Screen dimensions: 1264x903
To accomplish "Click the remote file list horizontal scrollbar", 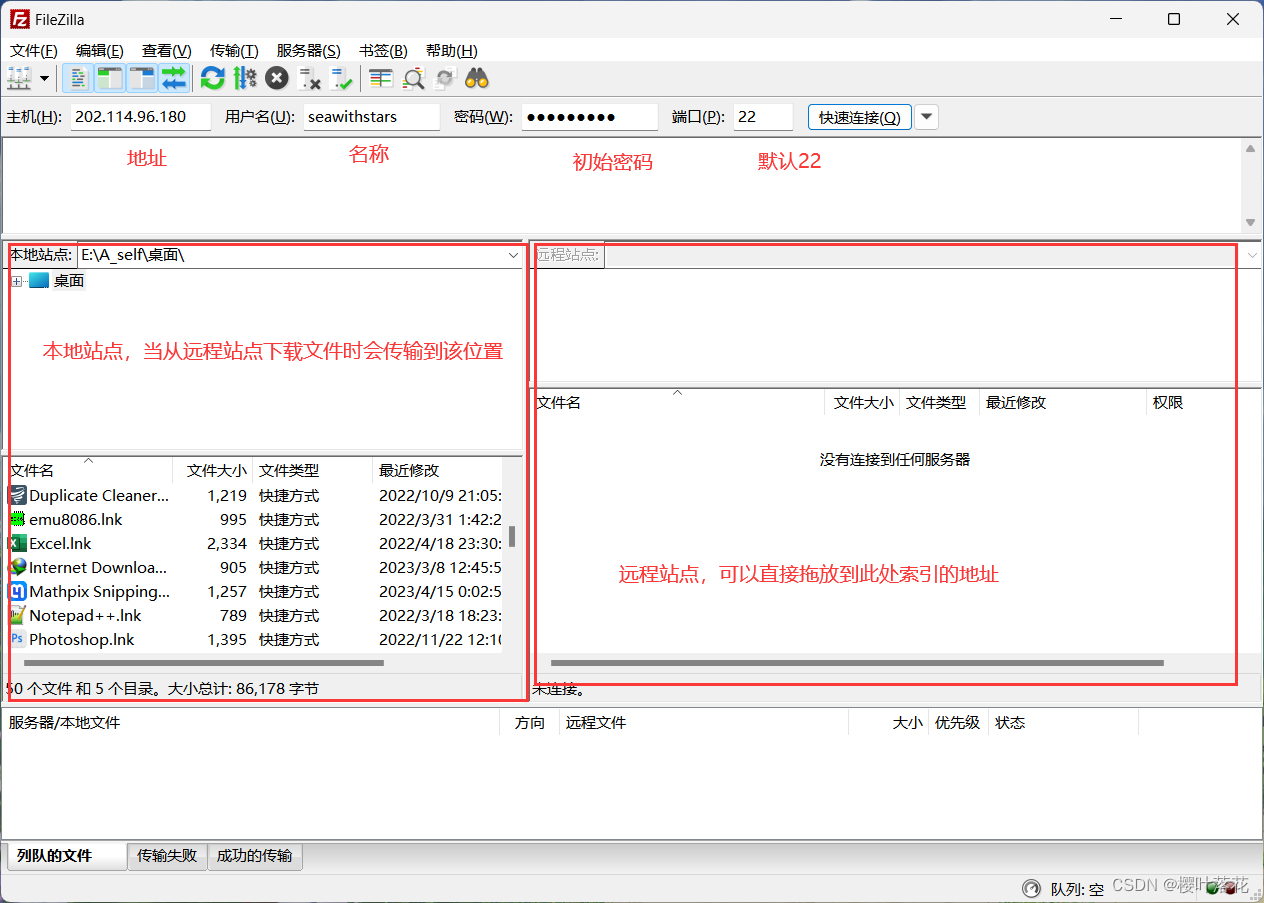I will coord(857,663).
